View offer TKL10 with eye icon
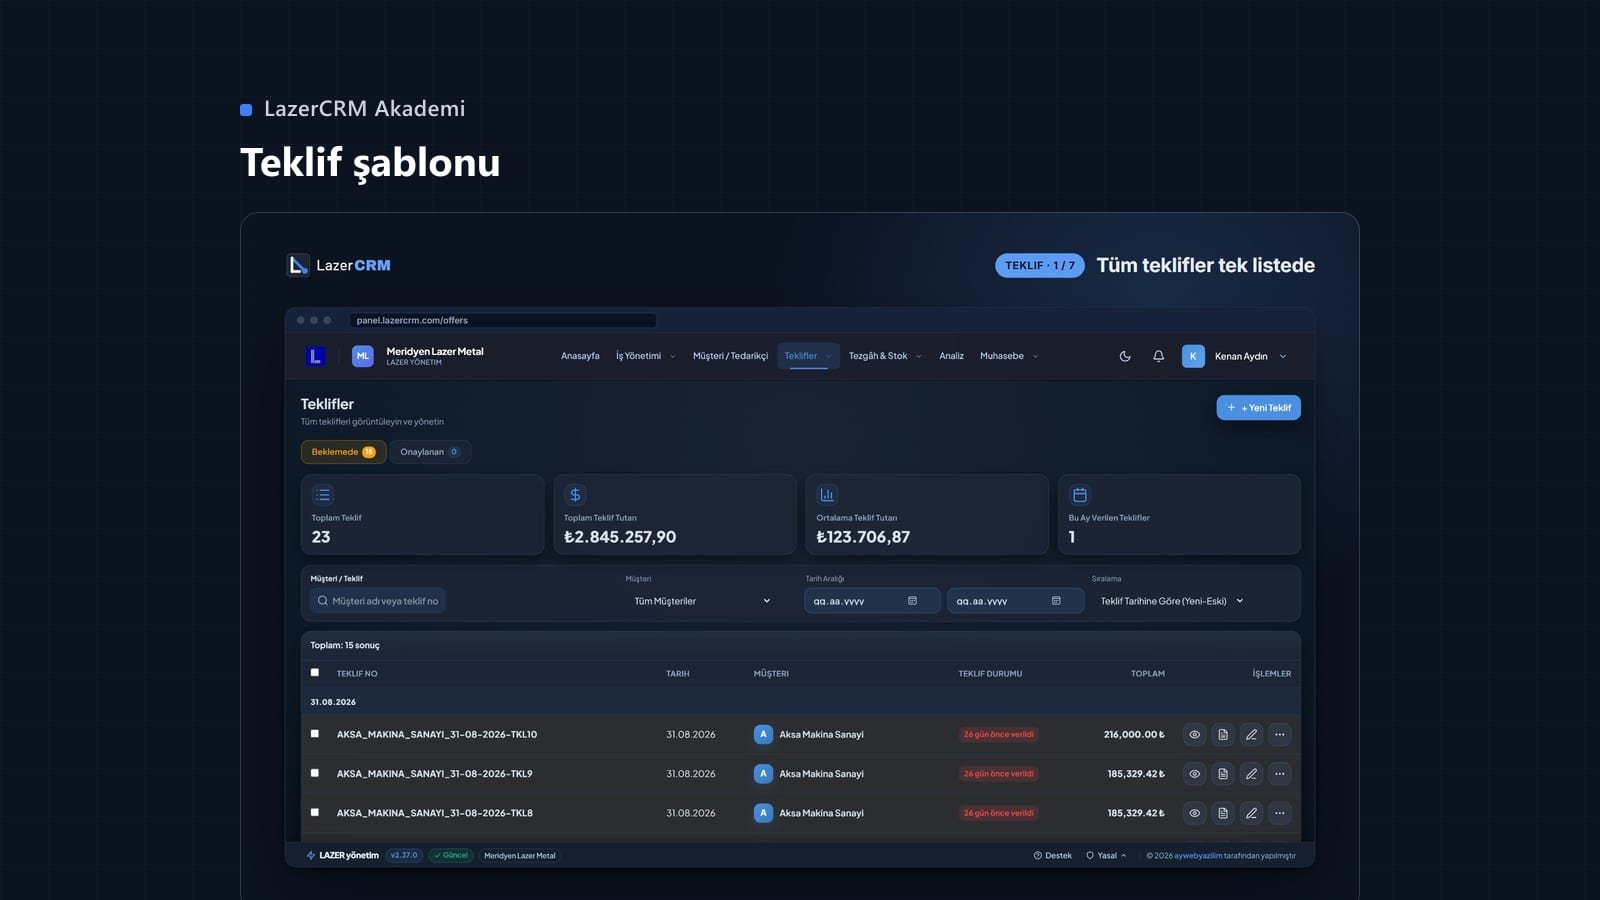Viewport: 1600px width, 900px height. tap(1194, 734)
